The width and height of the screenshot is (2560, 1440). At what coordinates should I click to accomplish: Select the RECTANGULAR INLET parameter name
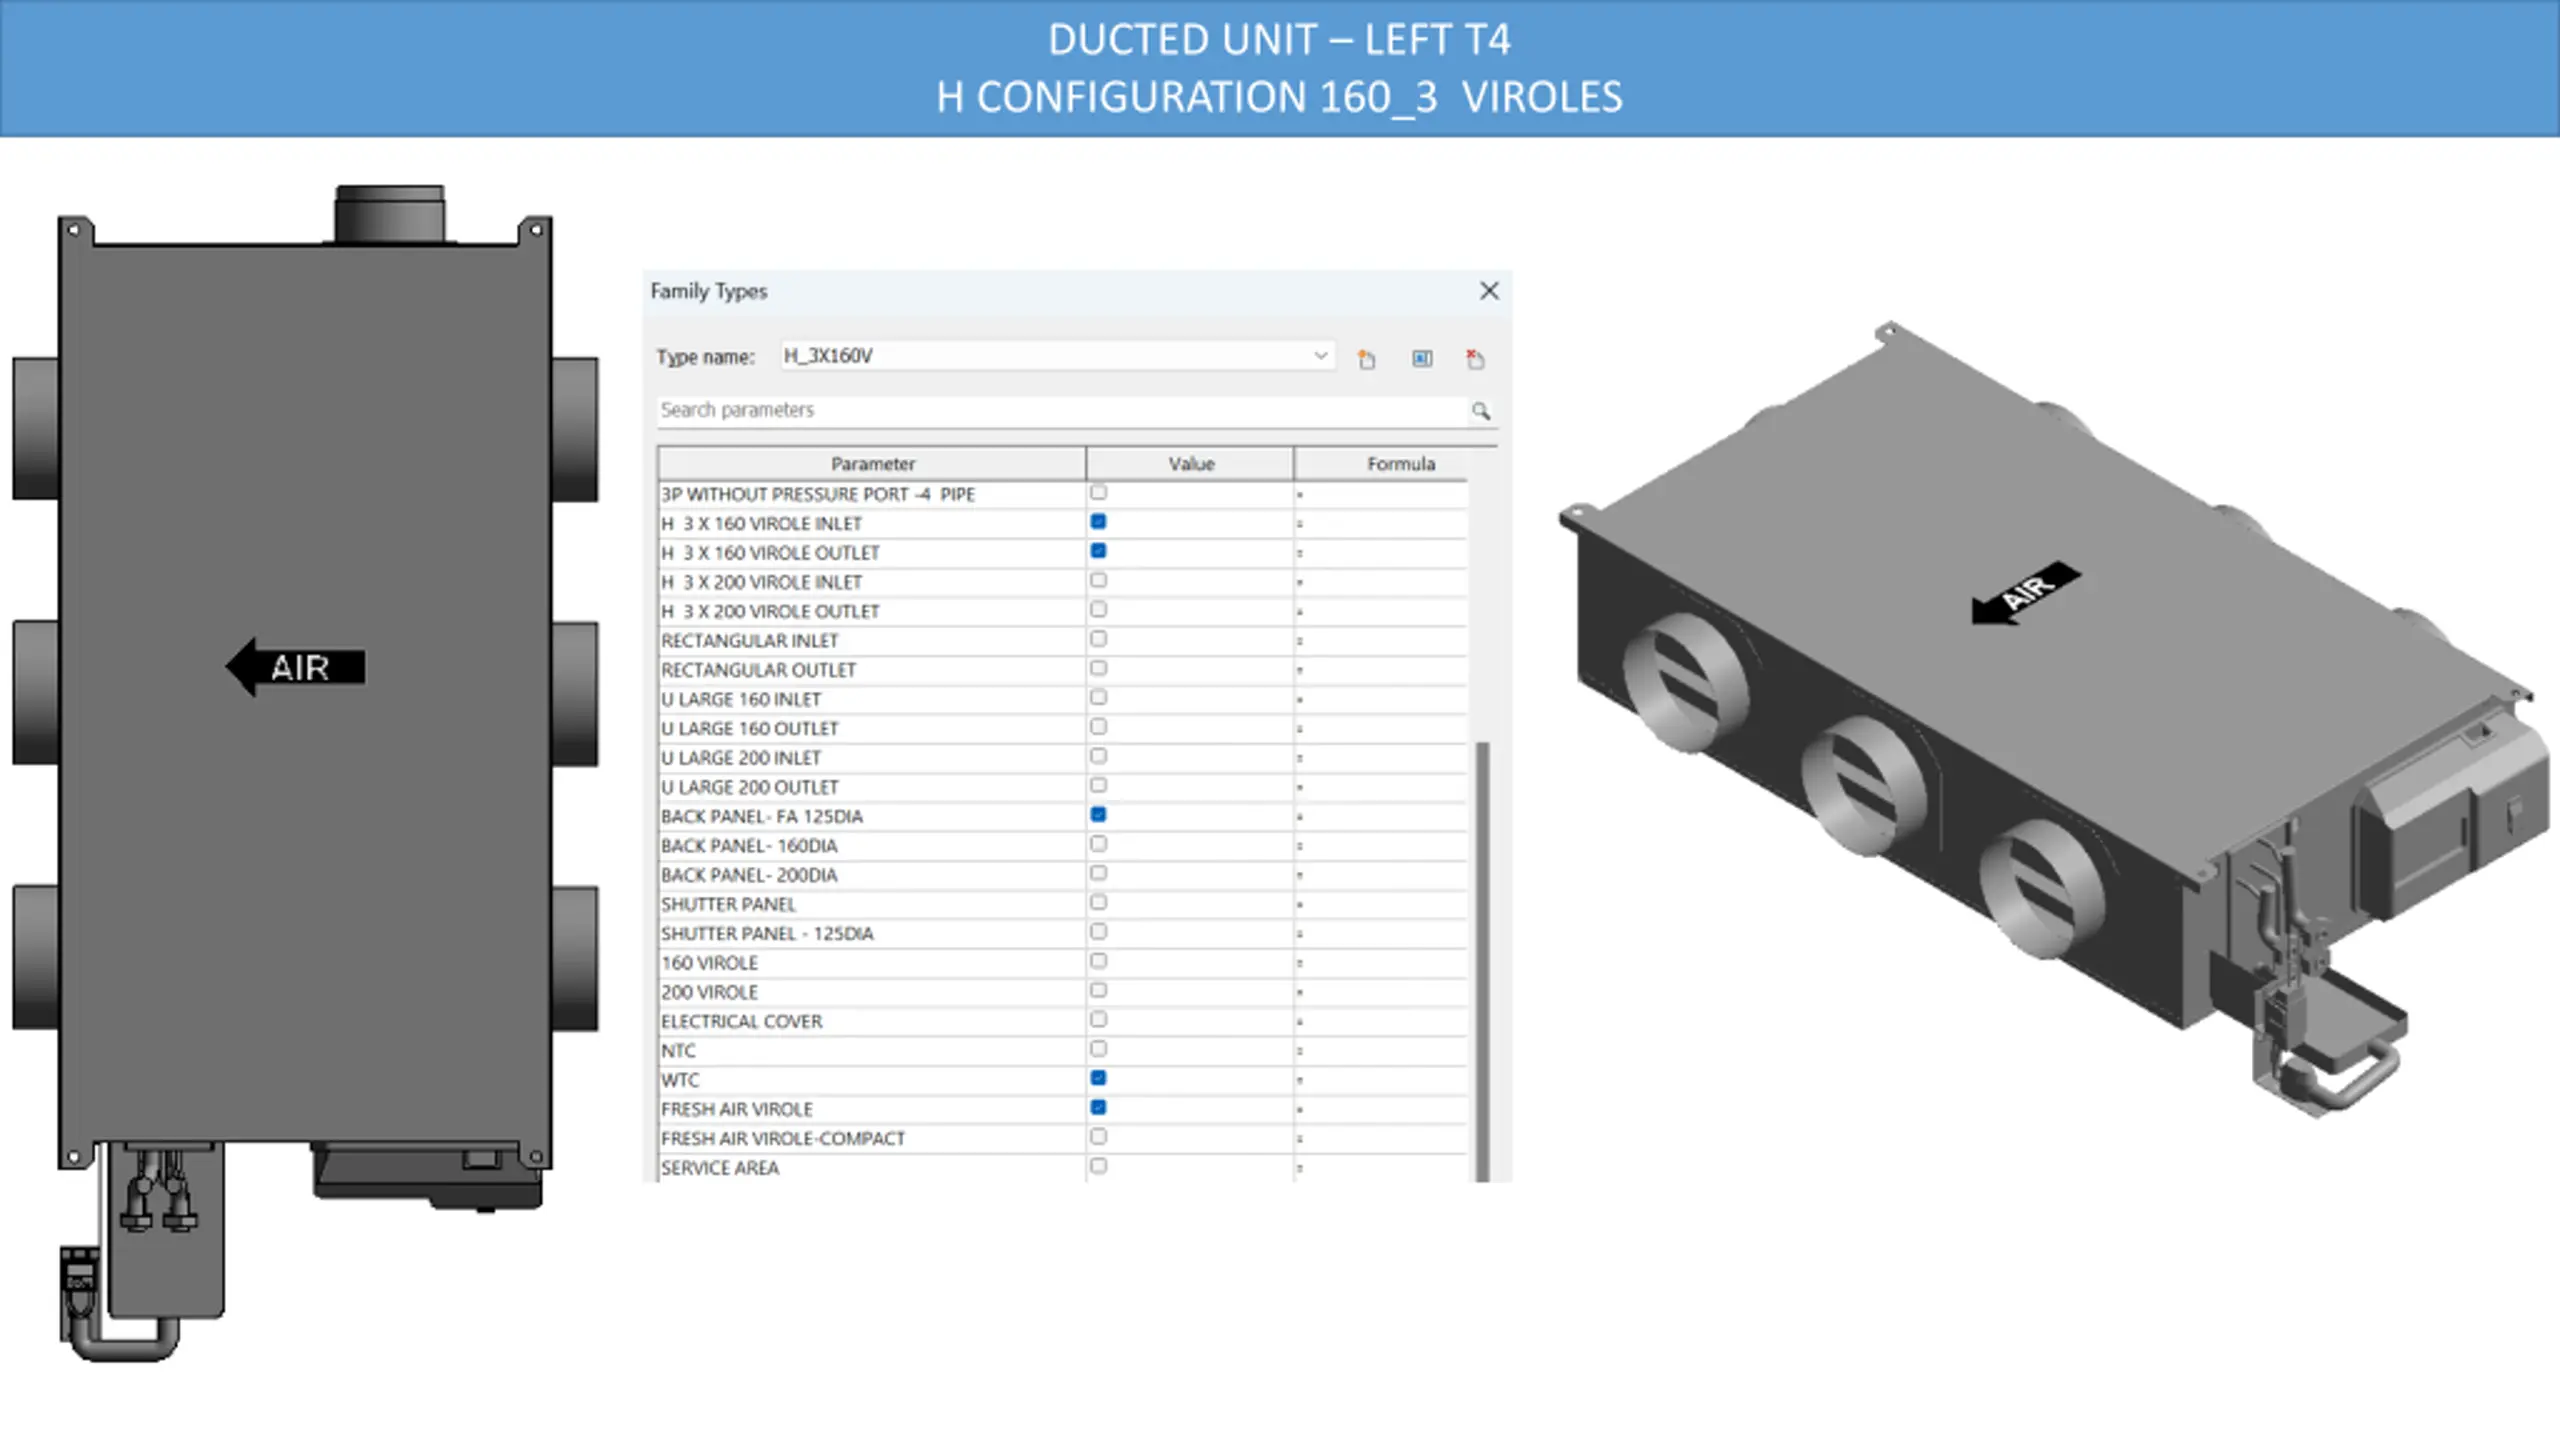coord(749,640)
